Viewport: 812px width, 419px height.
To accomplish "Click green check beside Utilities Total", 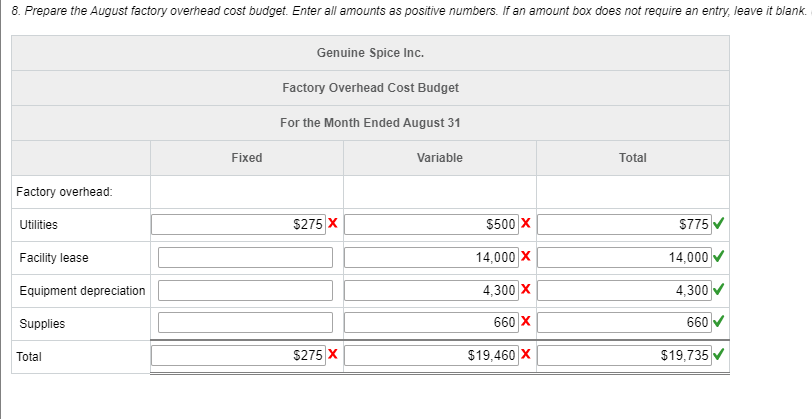I will (718, 224).
